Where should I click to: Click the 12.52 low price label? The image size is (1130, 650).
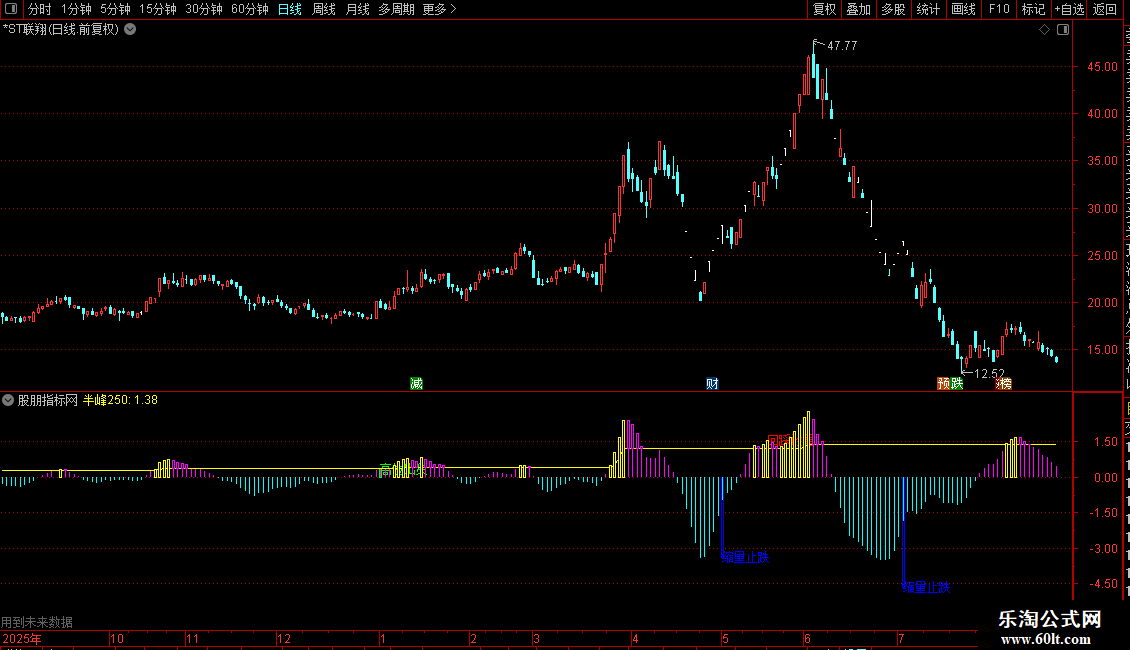pyautogui.click(x=989, y=373)
